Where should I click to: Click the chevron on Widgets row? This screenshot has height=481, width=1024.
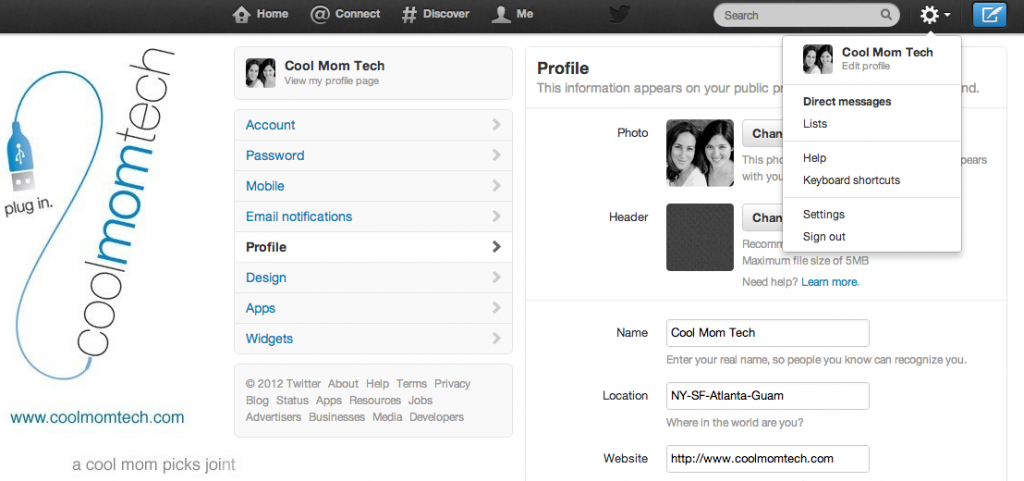pos(496,339)
